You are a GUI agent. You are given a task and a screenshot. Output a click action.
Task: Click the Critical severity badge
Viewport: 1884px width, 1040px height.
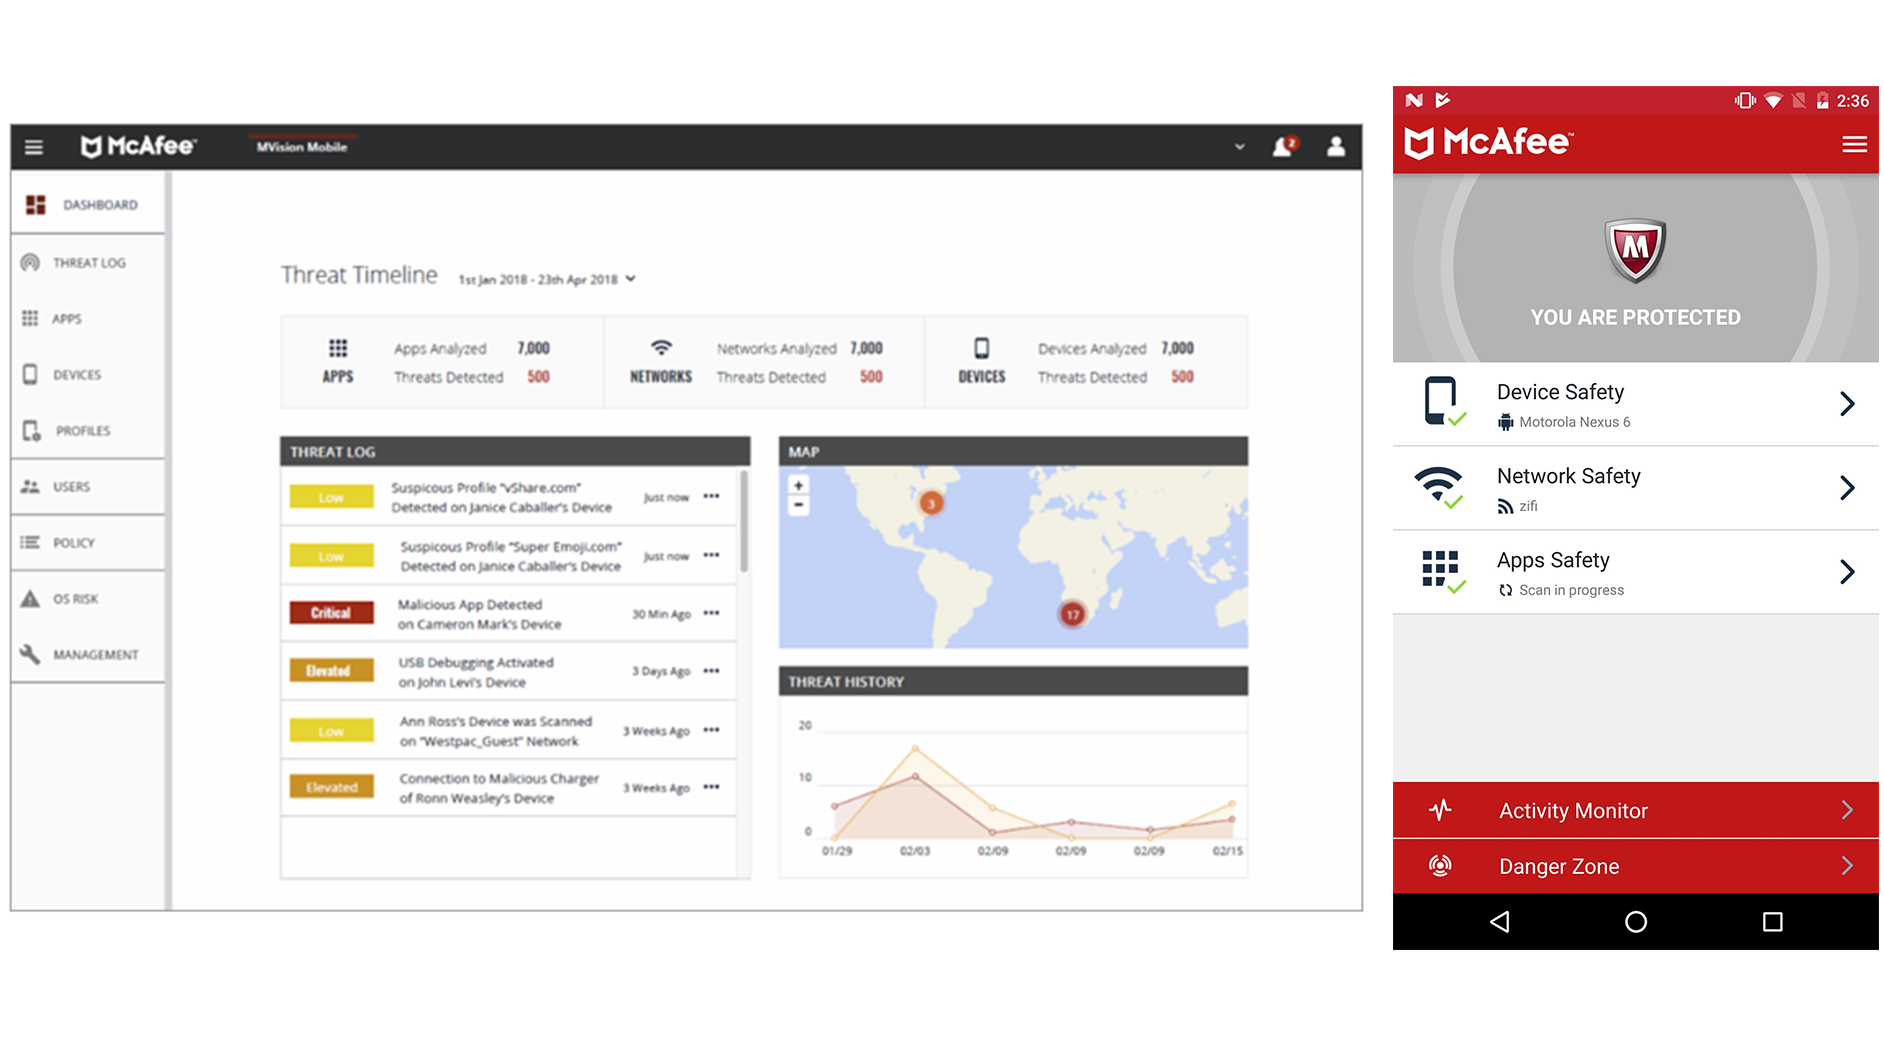coord(331,613)
